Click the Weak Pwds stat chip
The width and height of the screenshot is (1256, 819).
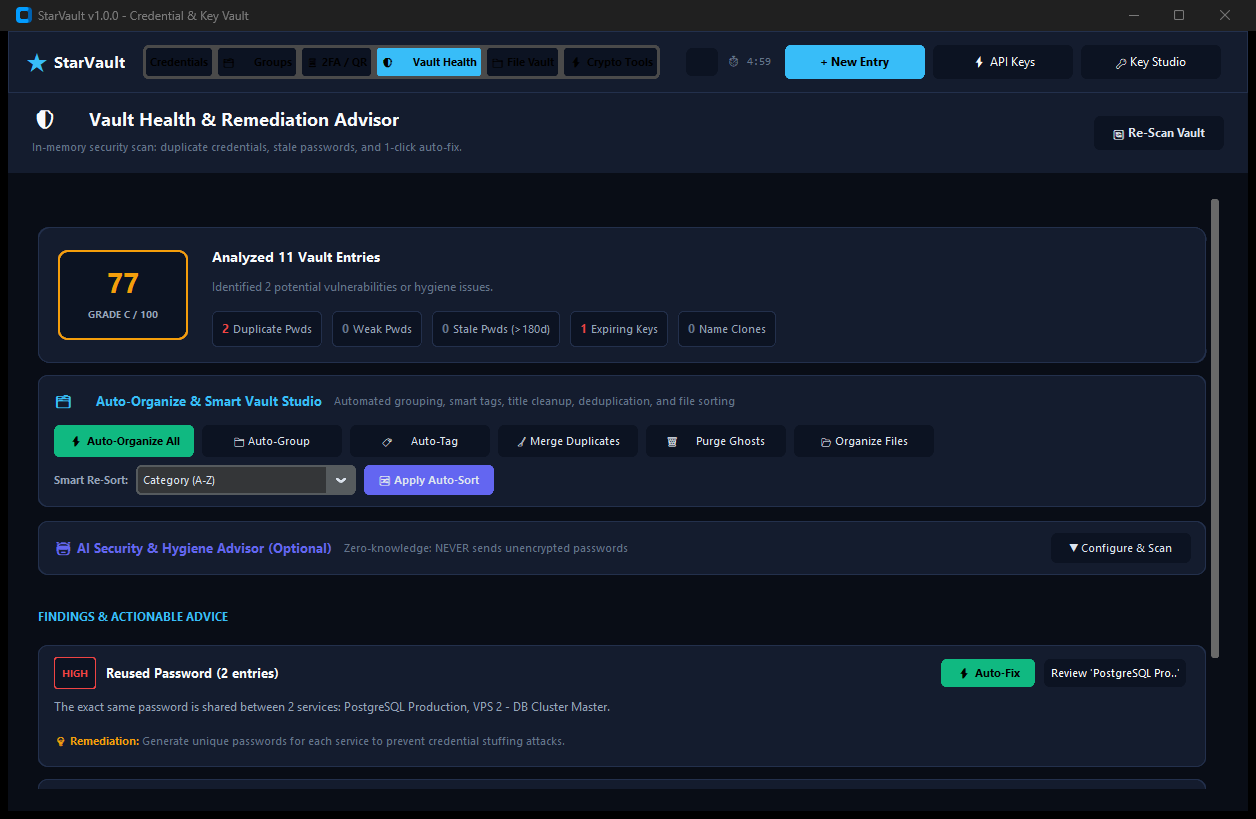377,329
